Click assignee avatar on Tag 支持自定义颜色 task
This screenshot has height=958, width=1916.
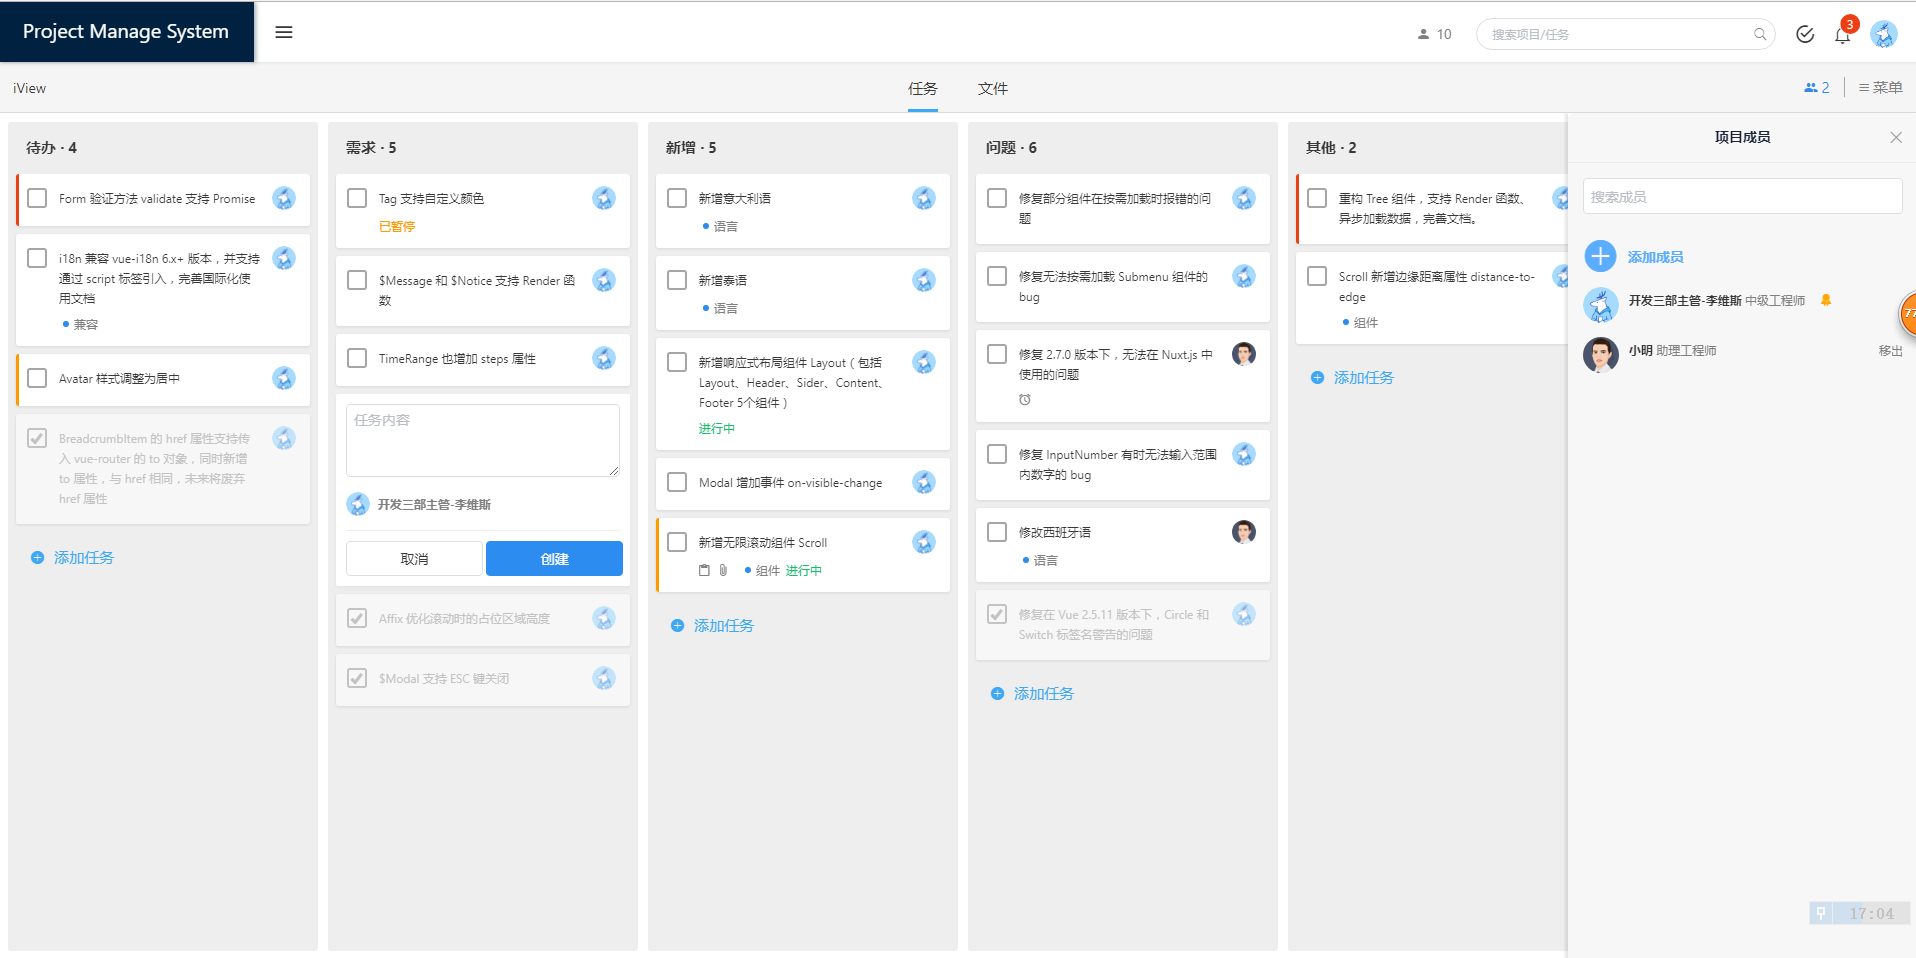604,198
